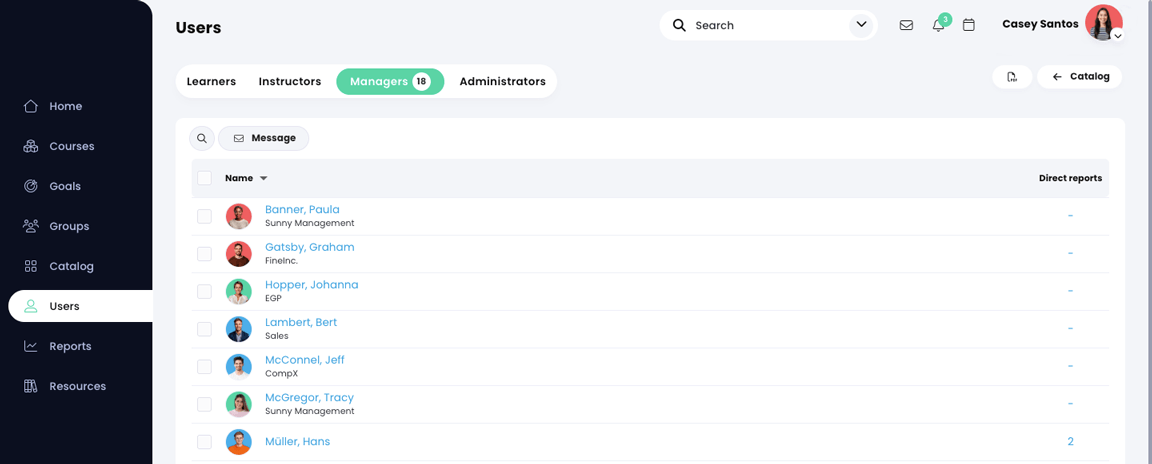
Task: Open Lambert, Bert profile link
Action: tap(300, 322)
